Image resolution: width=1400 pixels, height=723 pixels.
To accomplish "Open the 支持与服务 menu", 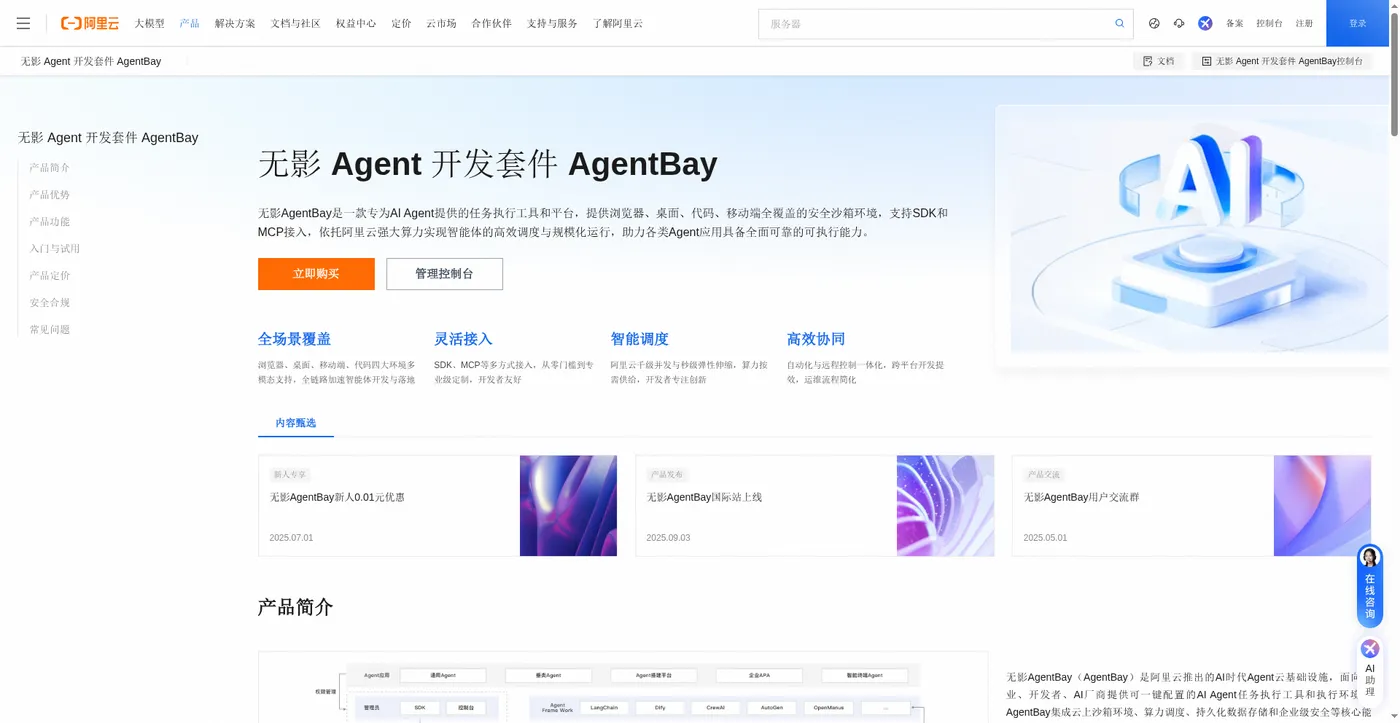I will 553,23.
